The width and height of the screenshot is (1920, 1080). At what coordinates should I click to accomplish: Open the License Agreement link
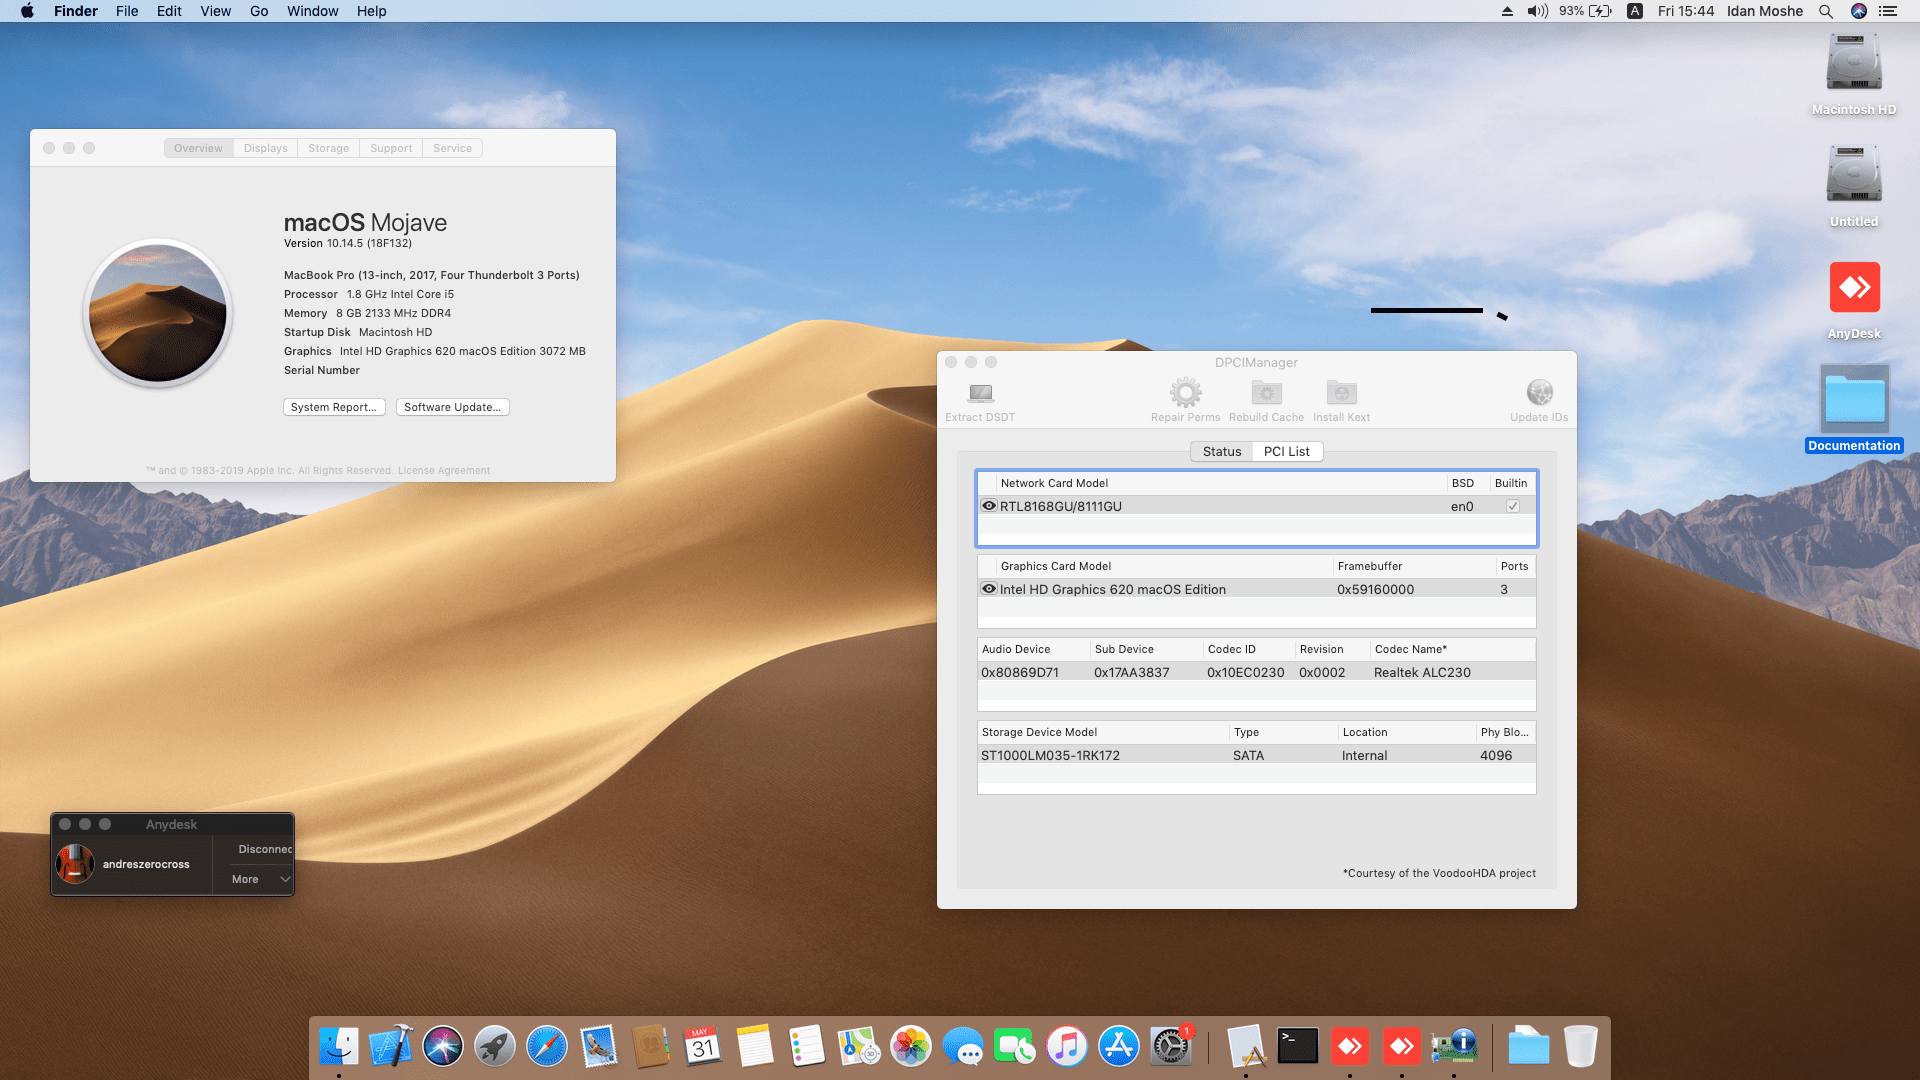443,470
